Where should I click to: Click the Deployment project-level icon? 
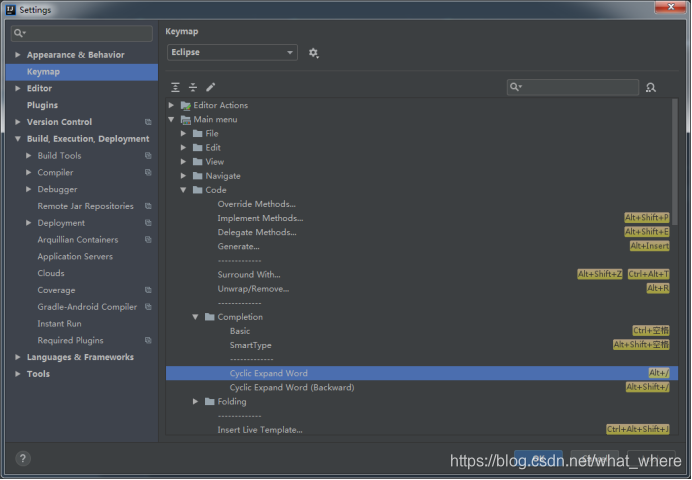point(148,223)
